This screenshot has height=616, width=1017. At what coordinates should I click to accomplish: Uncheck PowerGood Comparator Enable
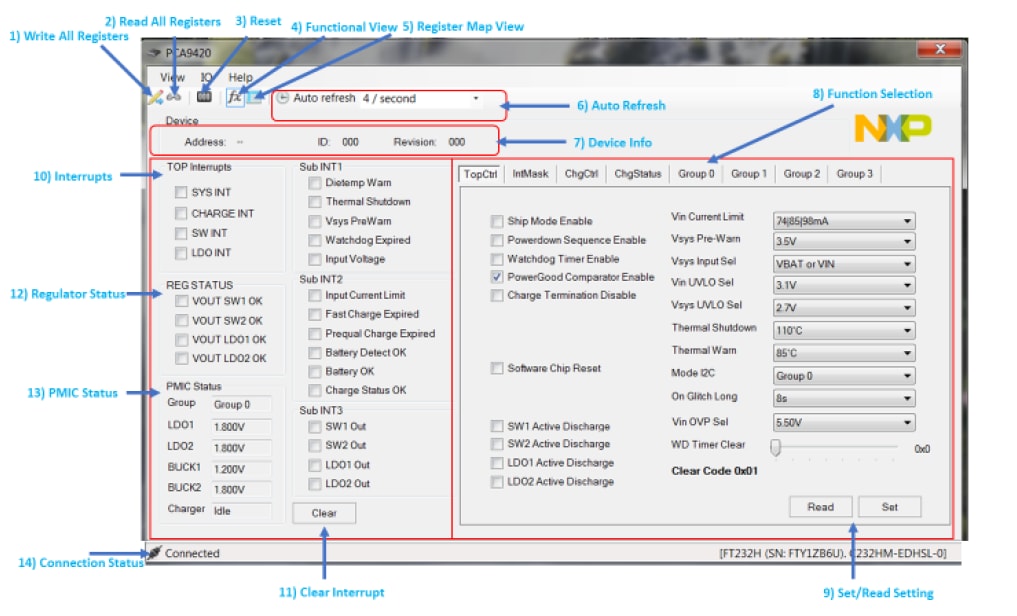coord(497,277)
